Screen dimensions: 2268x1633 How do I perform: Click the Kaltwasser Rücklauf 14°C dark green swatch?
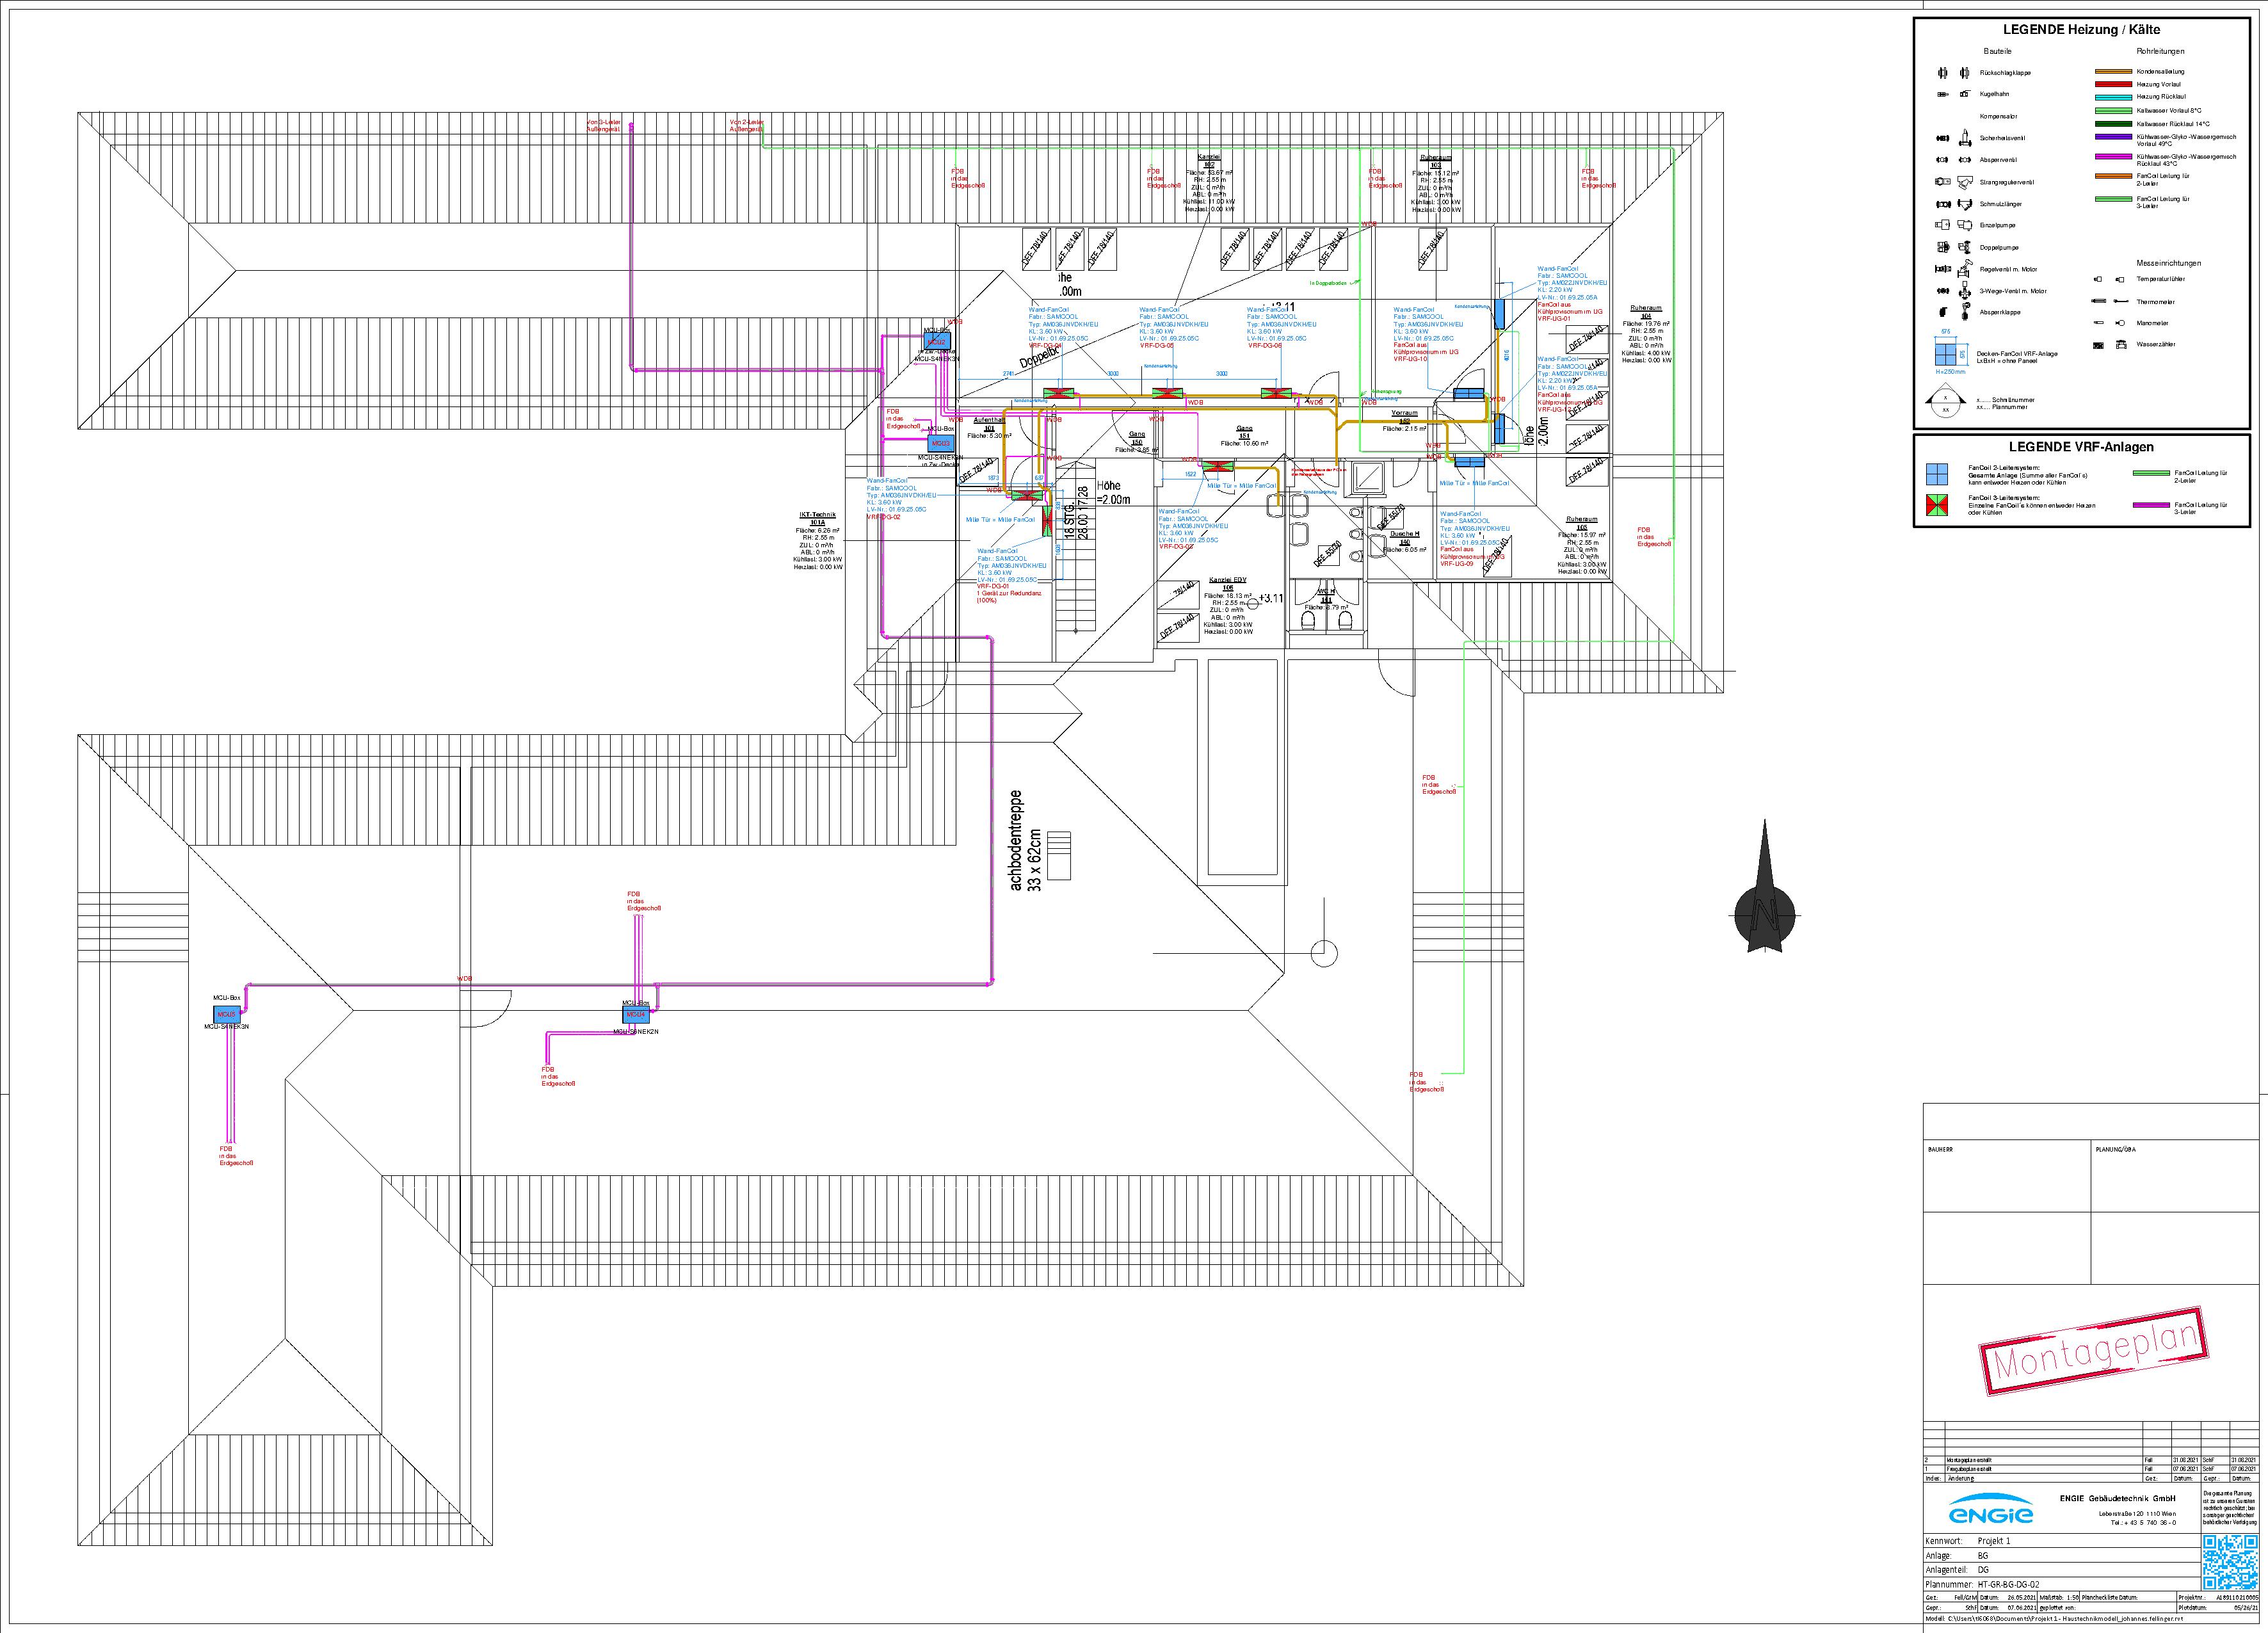coord(2114,124)
